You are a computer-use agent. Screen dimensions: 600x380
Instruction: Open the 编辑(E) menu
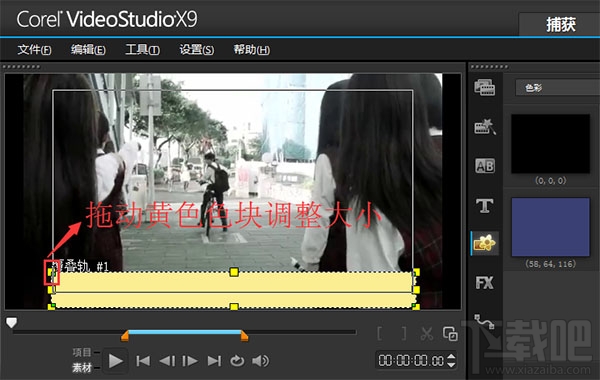tap(88, 50)
